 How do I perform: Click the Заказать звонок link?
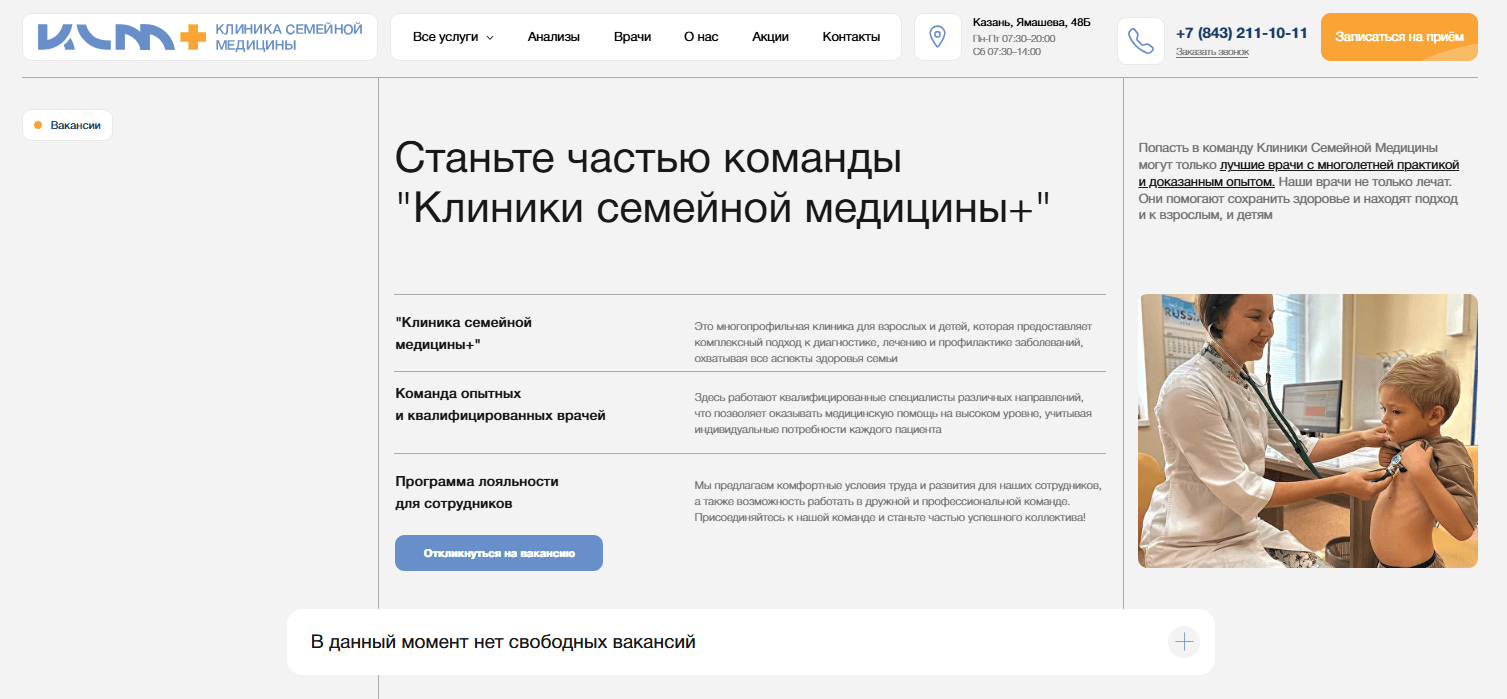point(1212,52)
